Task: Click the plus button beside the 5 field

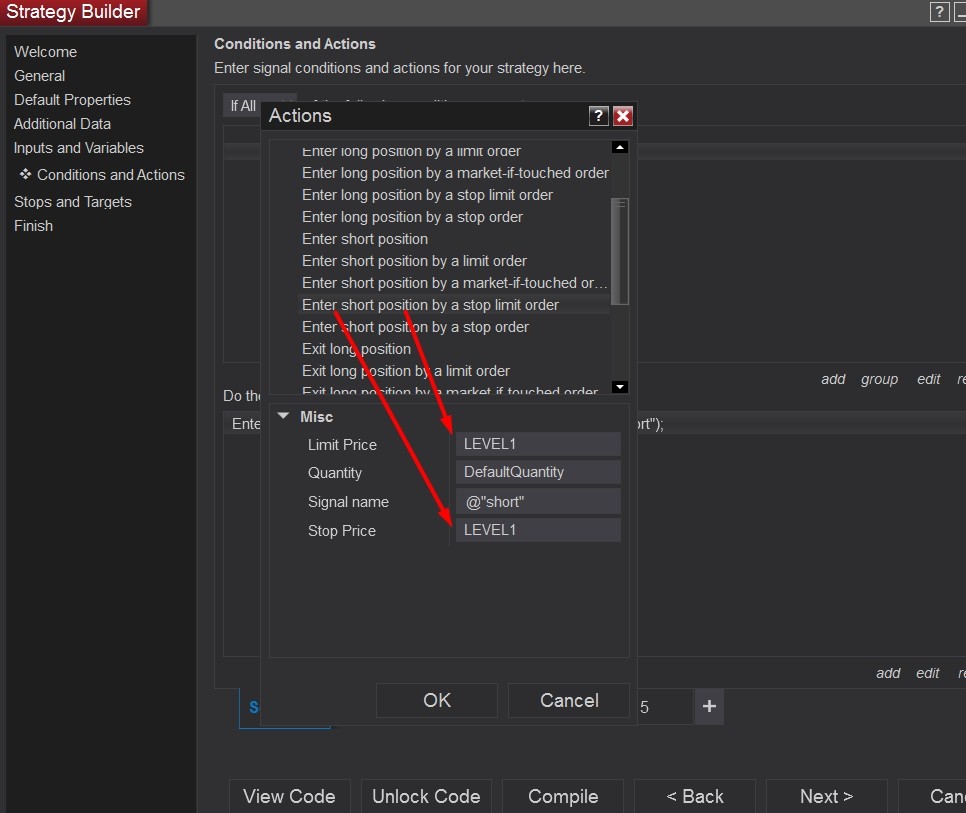Action: pyautogui.click(x=709, y=706)
